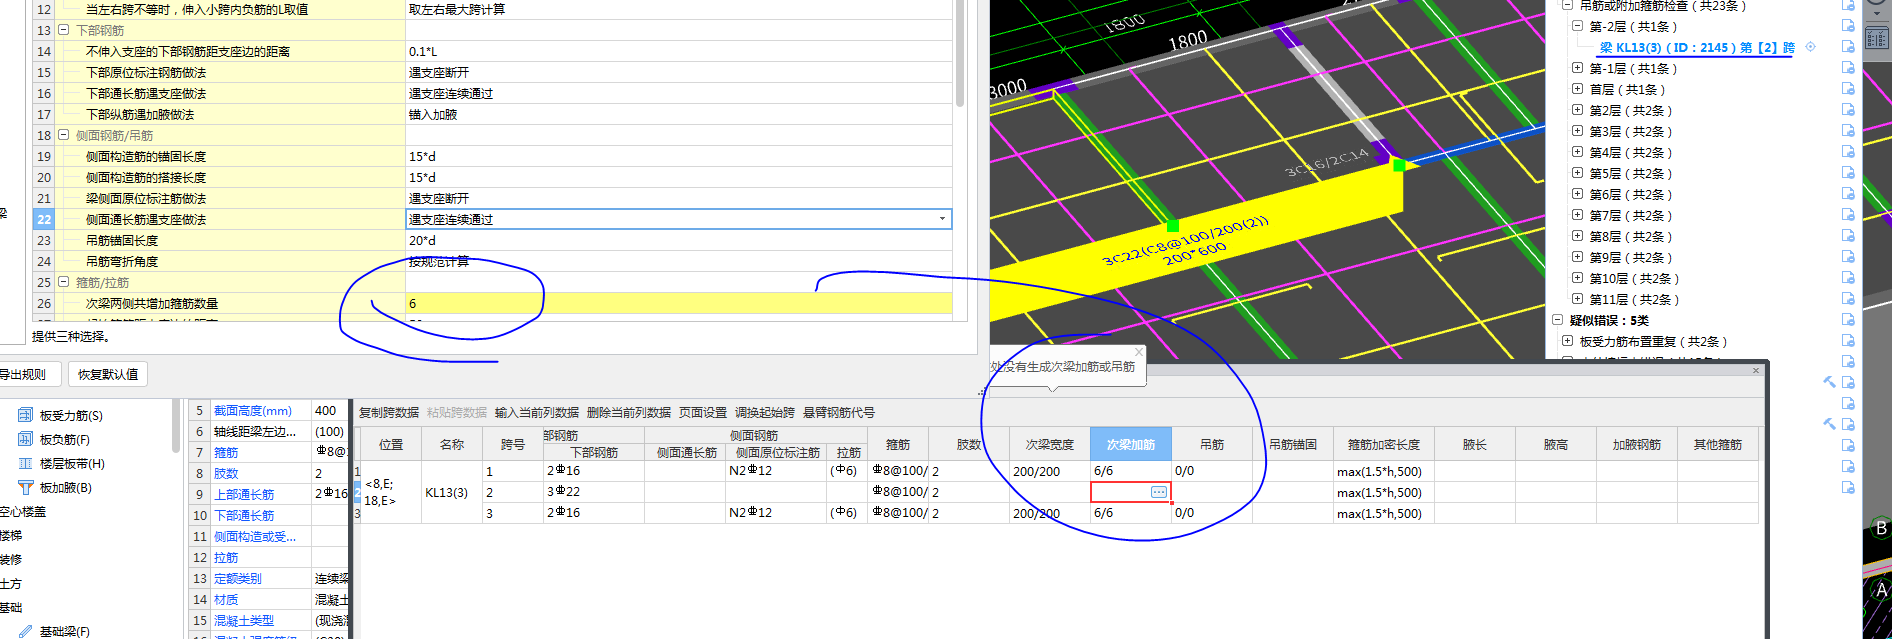The image size is (1892, 639).
Task: Click document icon on 第4层 row
Action: coord(1848,152)
